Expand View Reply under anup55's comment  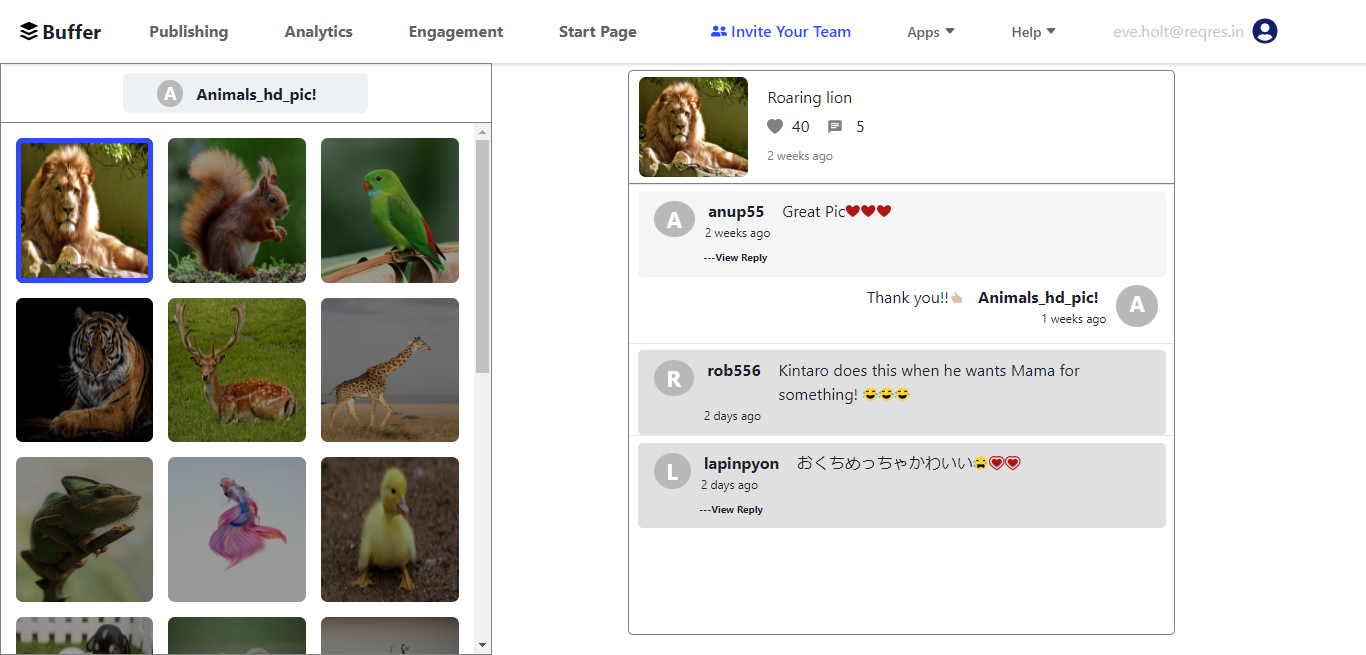tap(735, 258)
